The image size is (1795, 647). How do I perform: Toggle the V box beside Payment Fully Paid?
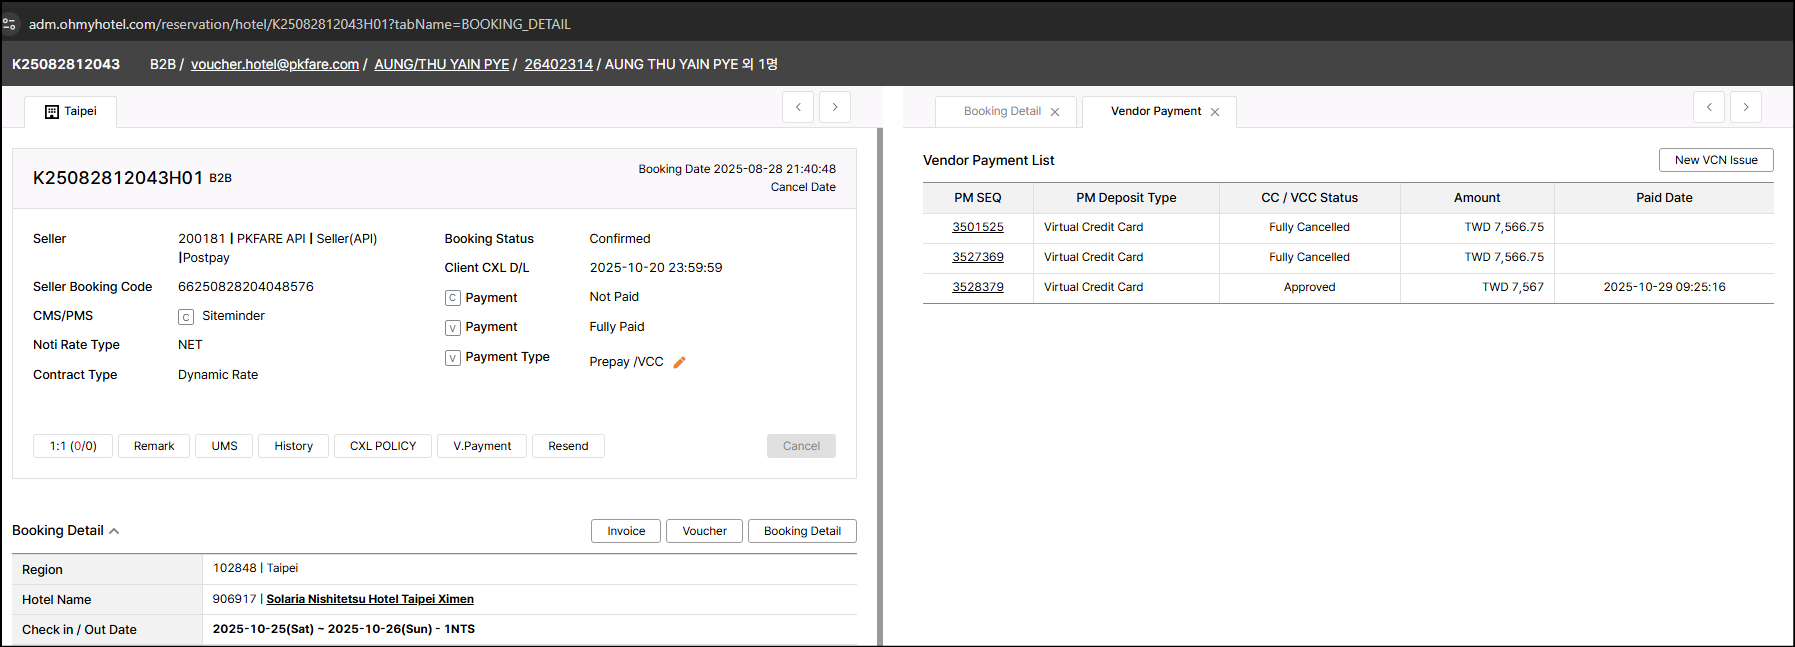click(453, 328)
